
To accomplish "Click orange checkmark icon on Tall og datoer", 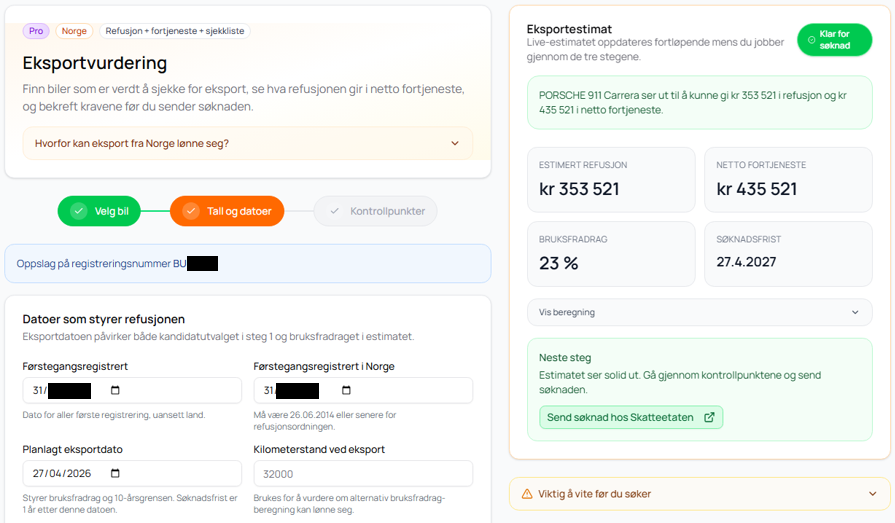I will 190,211.
